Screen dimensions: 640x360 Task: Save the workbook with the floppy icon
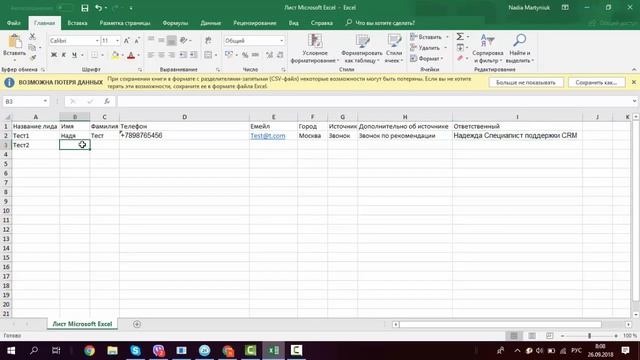pos(84,8)
